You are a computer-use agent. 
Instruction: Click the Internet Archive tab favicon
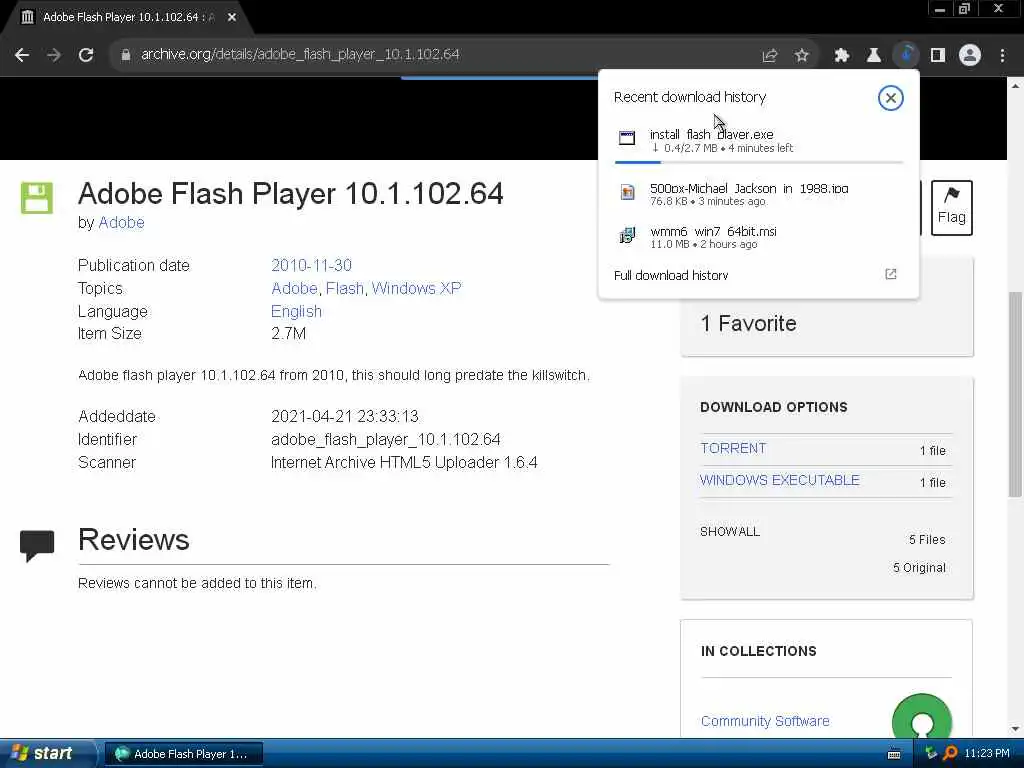click(27, 17)
